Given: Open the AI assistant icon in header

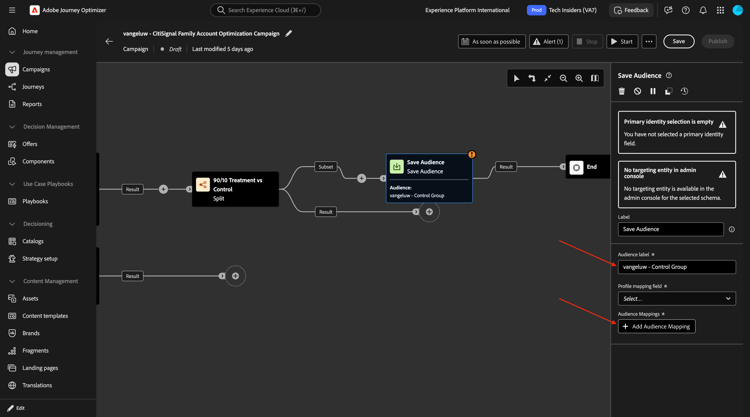Looking at the screenshot, I should click(668, 10).
